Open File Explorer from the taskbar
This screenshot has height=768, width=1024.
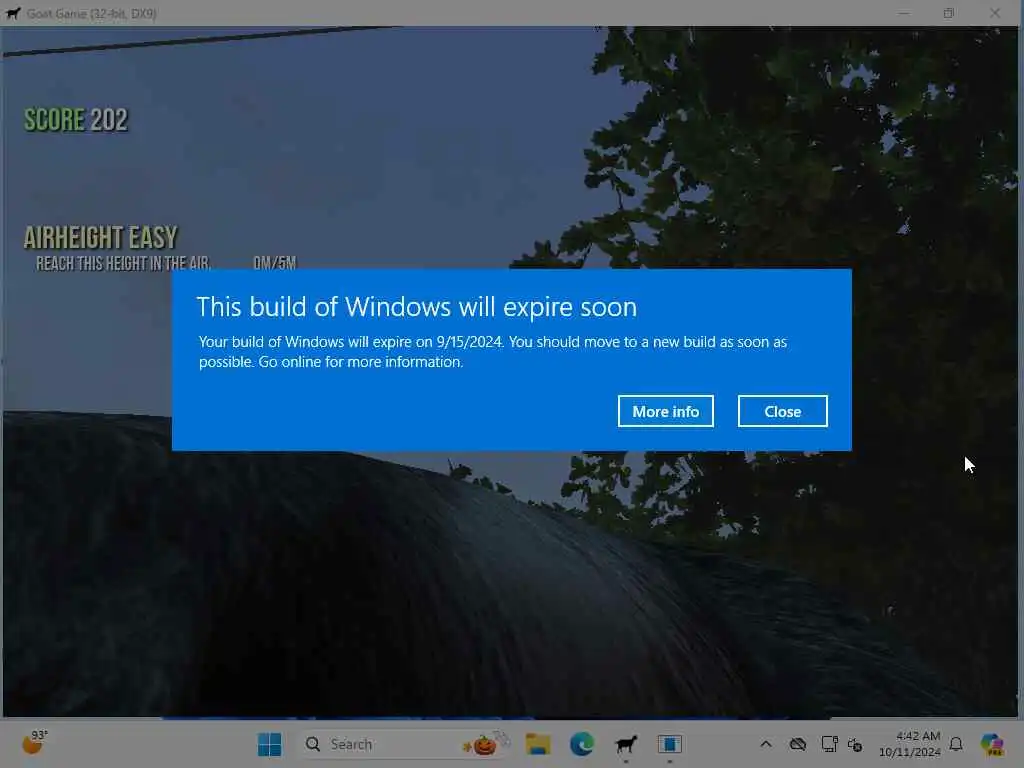pos(537,744)
